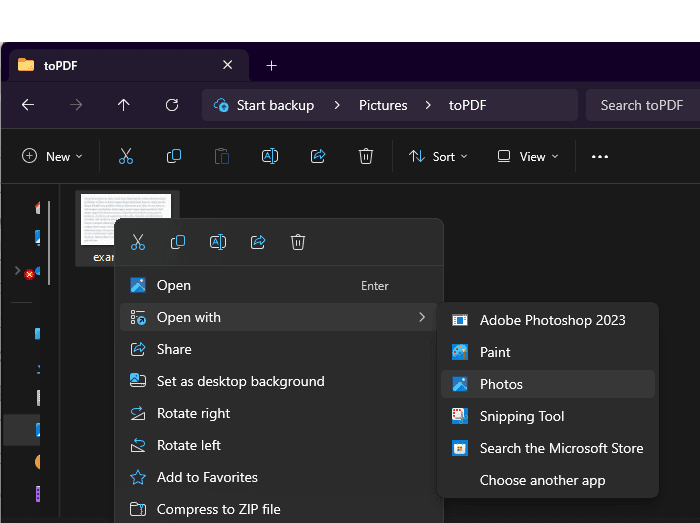700x523 pixels.
Task: Click the disabled Paste icon in the toolbar
Action: coord(222,157)
